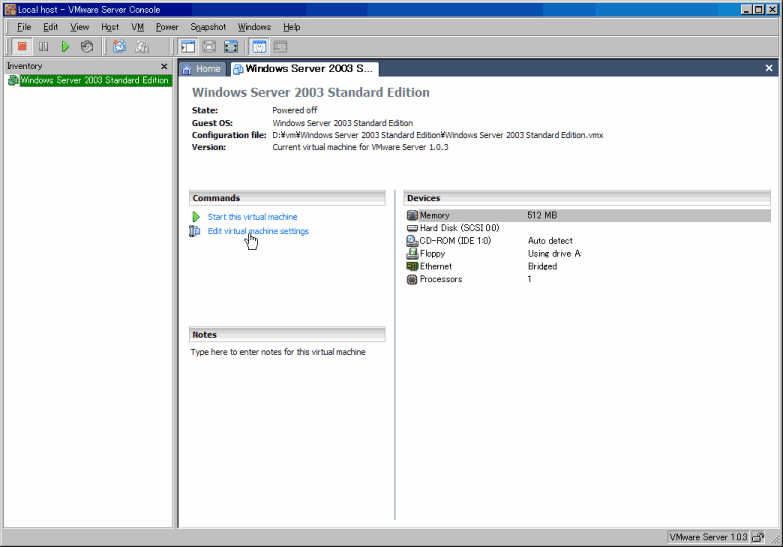Open the View menu
The width and height of the screenshot is (783, 547).
point(79,27)
